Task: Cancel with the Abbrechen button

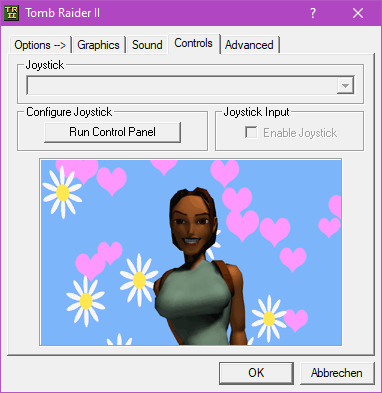Action: point(337,373)
